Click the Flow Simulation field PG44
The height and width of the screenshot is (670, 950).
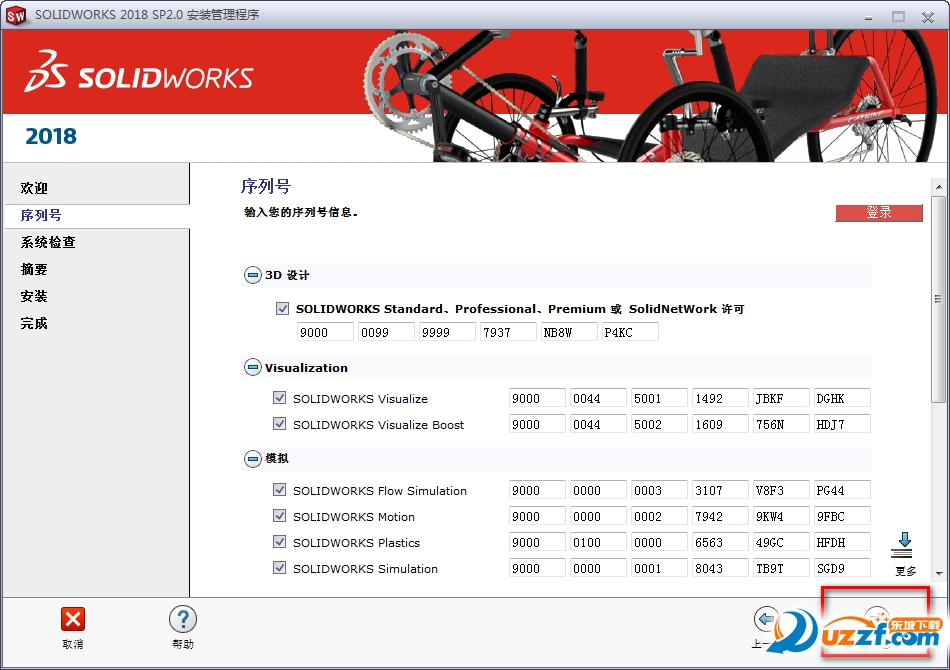[842, 490]
